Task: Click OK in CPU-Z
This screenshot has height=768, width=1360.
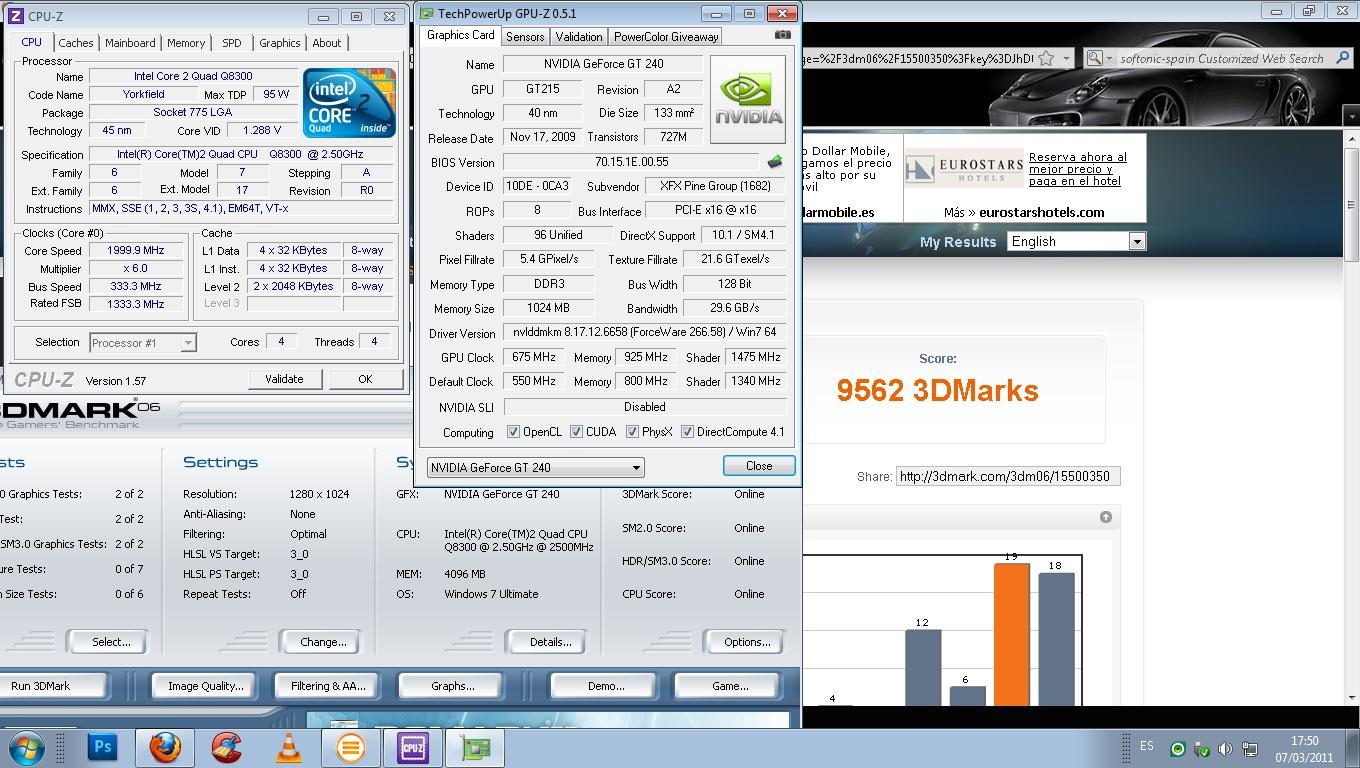Action: (365, 379)
